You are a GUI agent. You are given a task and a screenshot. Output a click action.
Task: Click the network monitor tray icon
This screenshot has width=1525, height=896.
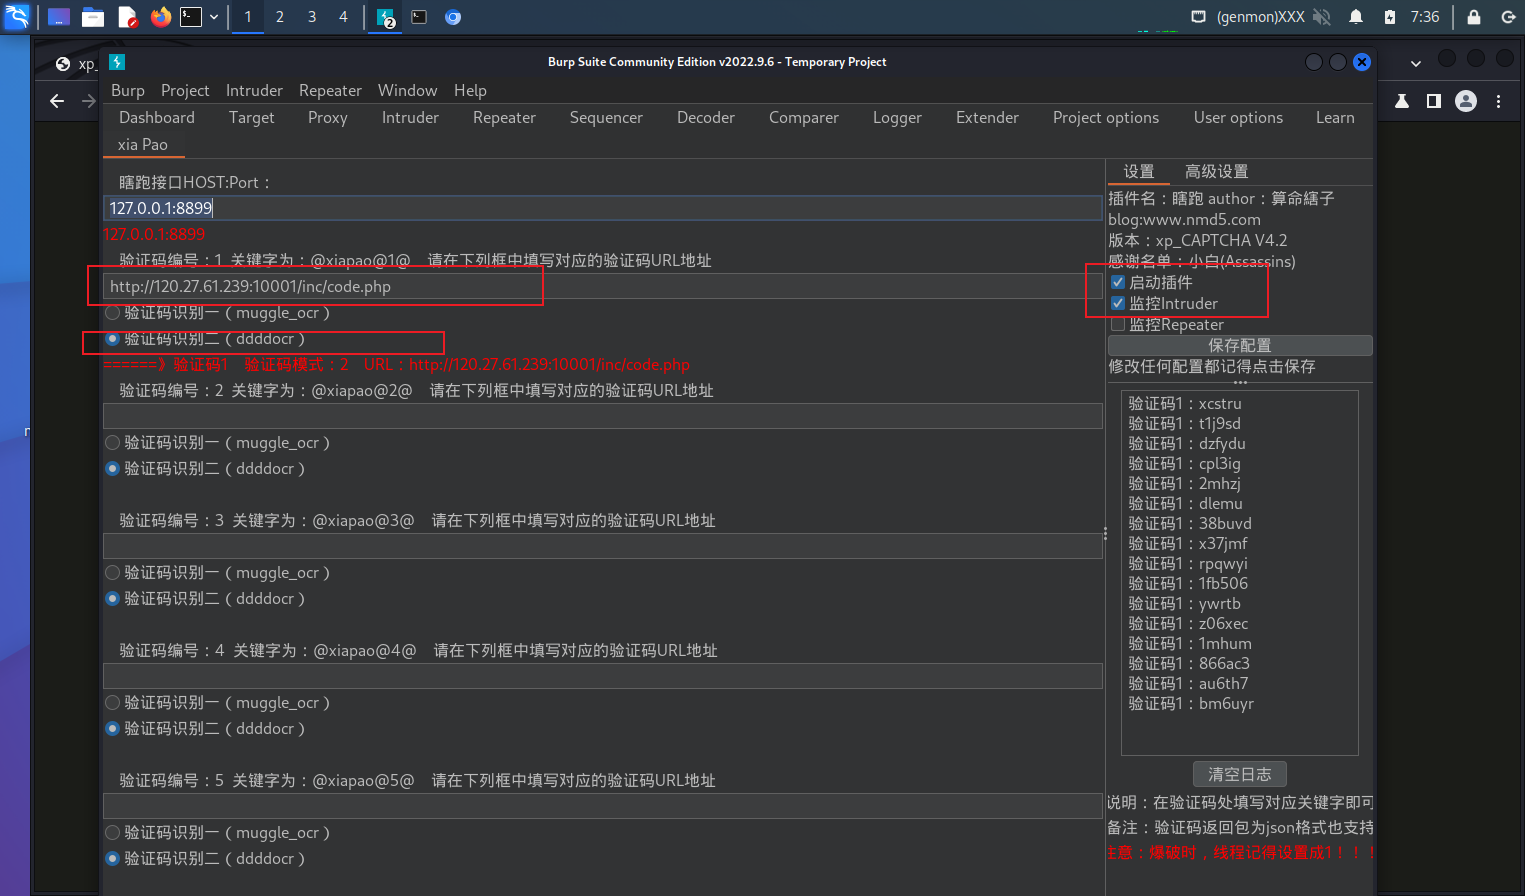click(x=1199, y=17)
